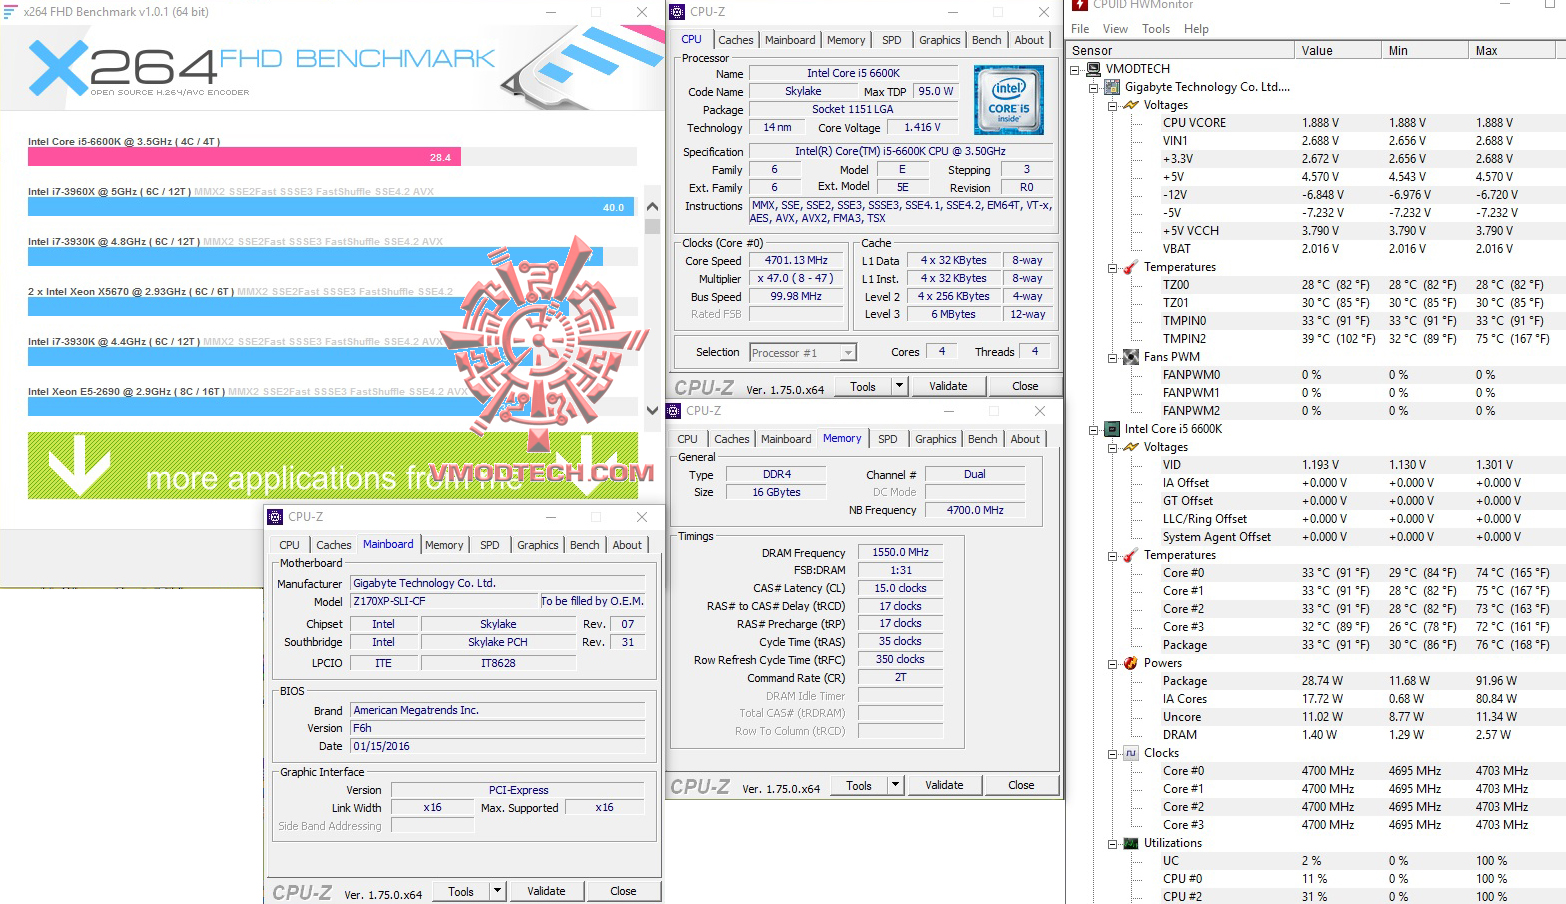This screenshot has width=1566, height=904.
Task: Click the Voltages icon under Intel Core i5 6600K
Action: click(1131, 447)
